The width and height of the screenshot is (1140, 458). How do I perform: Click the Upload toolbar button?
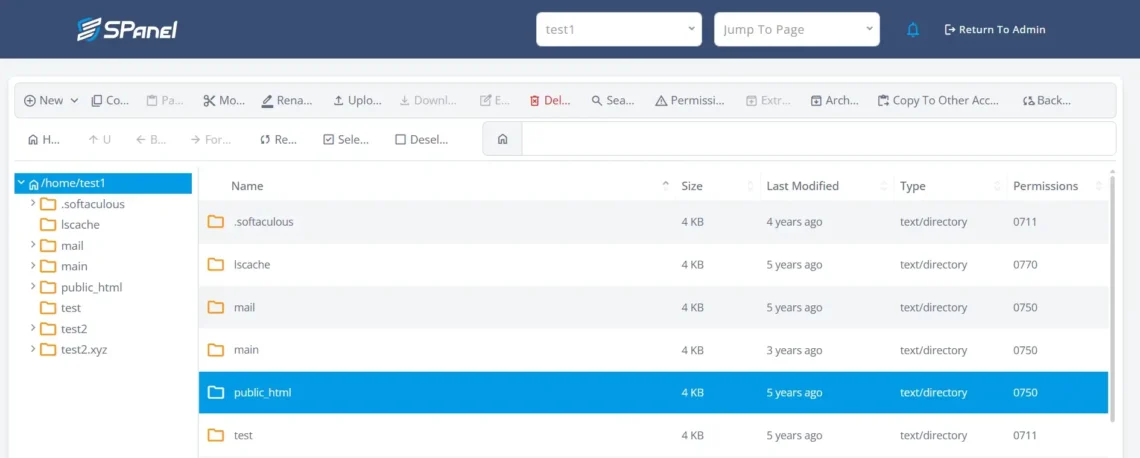click(358, 100)
